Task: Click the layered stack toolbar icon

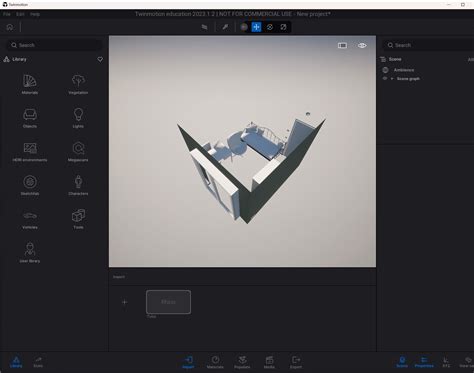Action: (x=204, y=27)
